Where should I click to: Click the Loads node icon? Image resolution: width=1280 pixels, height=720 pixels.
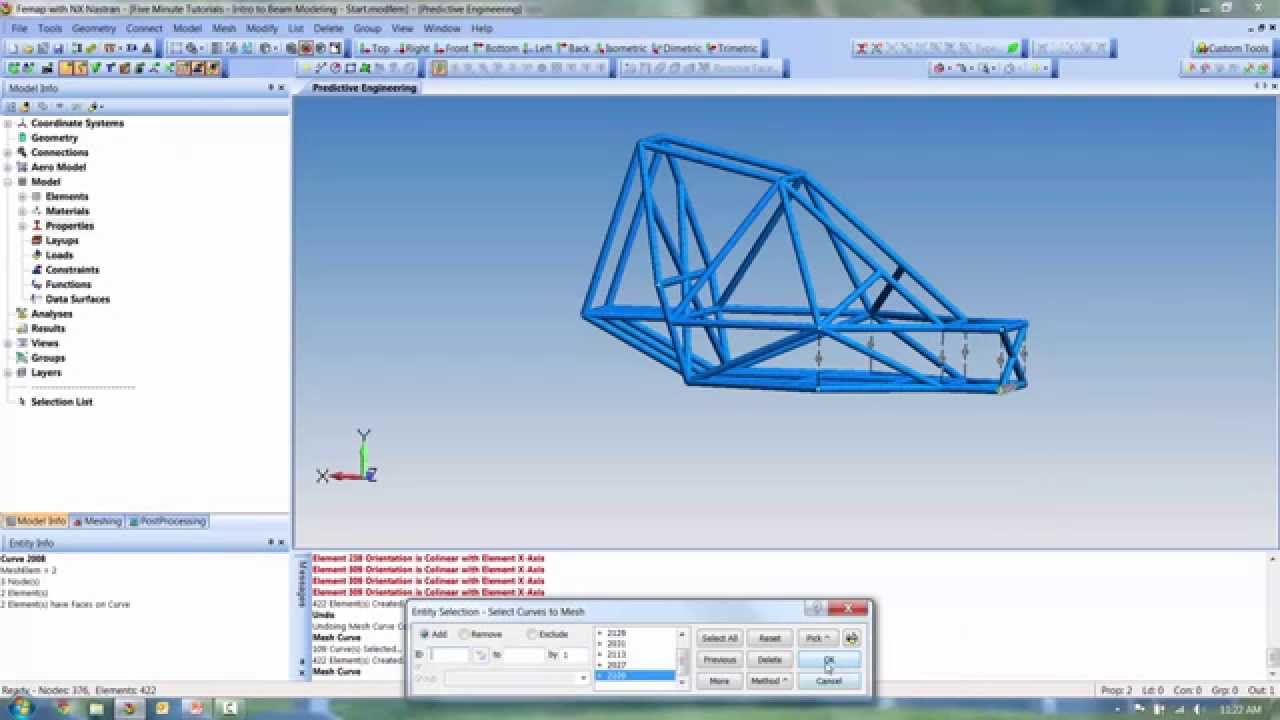point(37,255)
